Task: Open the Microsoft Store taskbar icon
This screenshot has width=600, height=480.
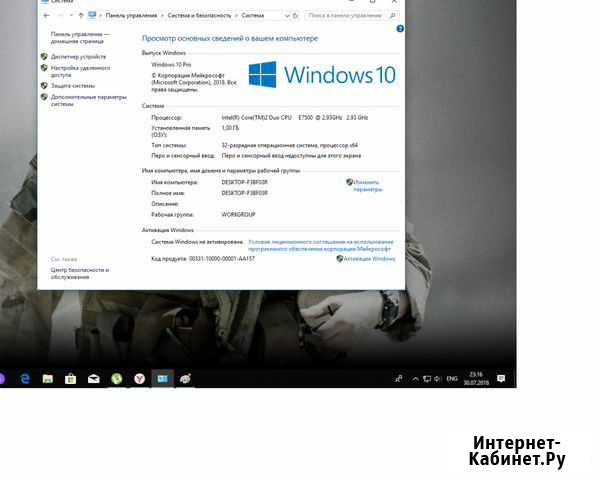Action: click(x=70, y=379)
